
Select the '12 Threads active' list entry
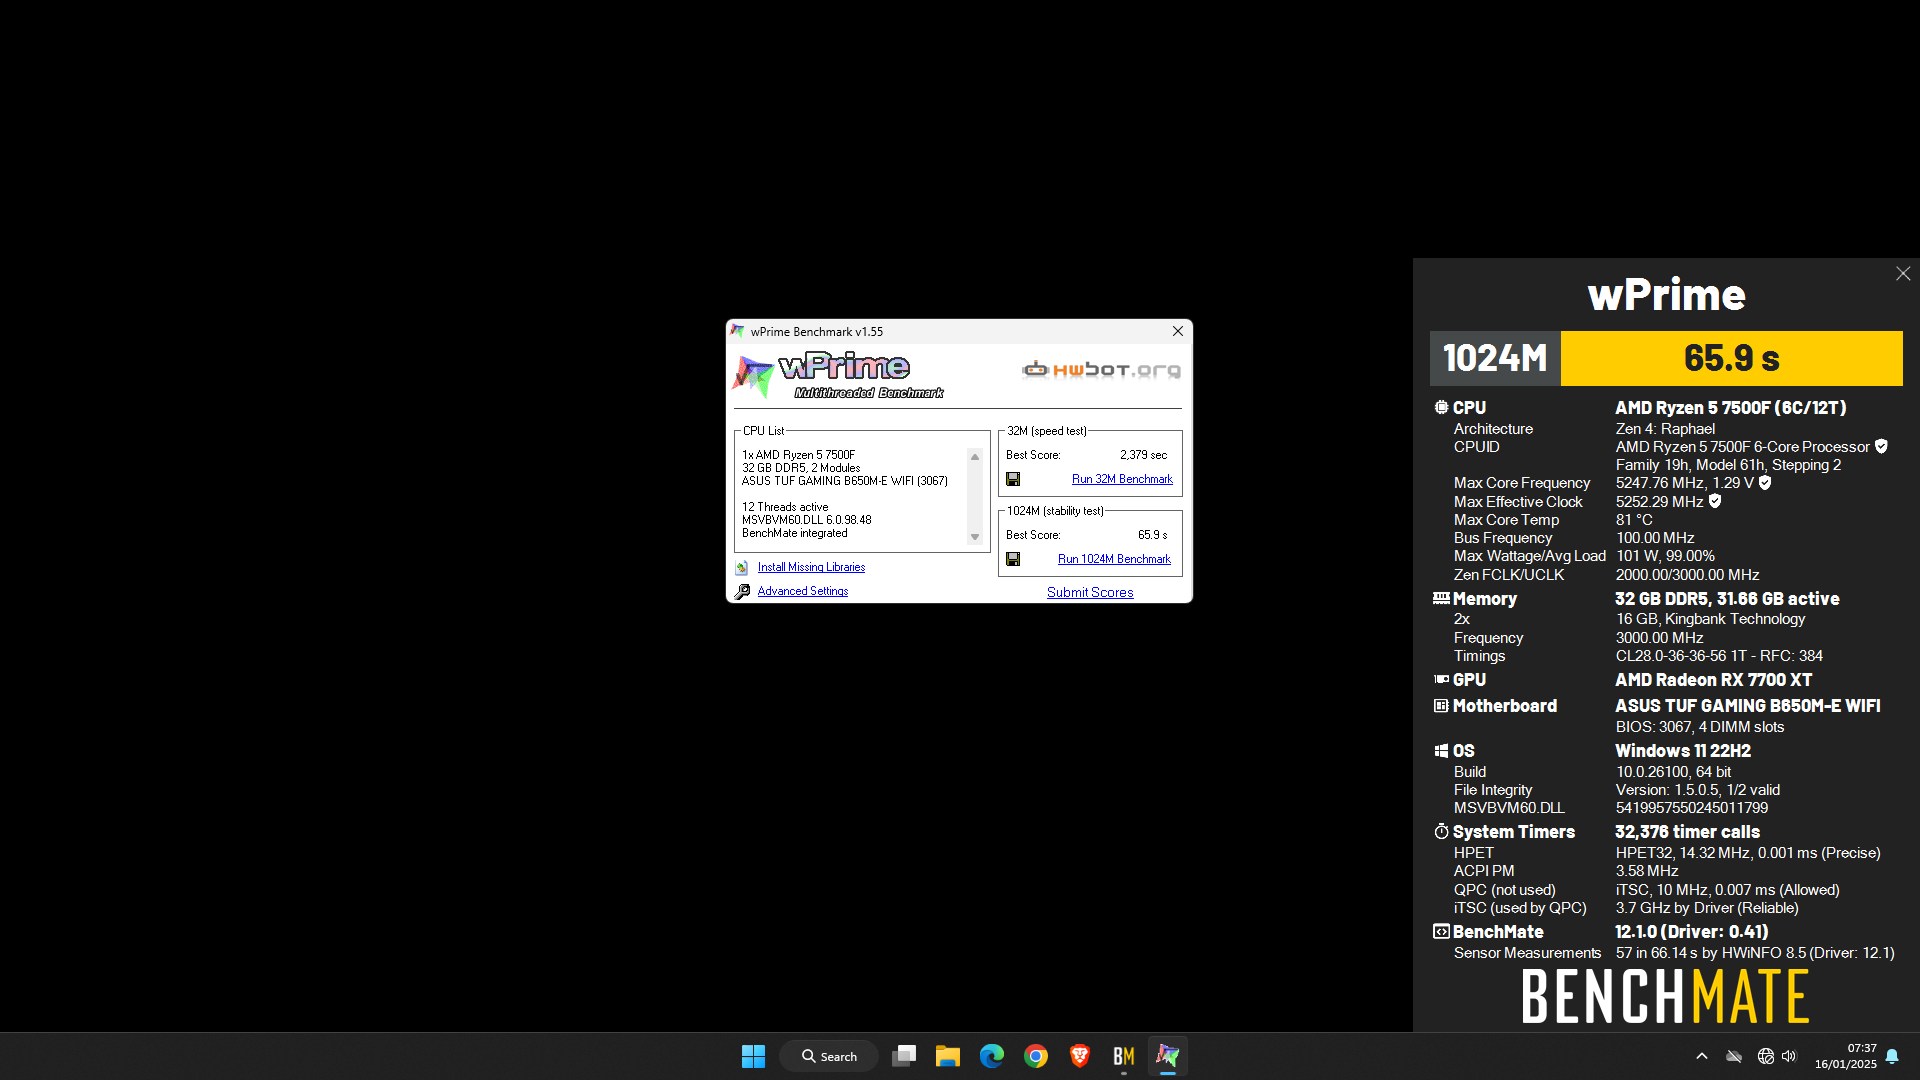pos(785,507)
